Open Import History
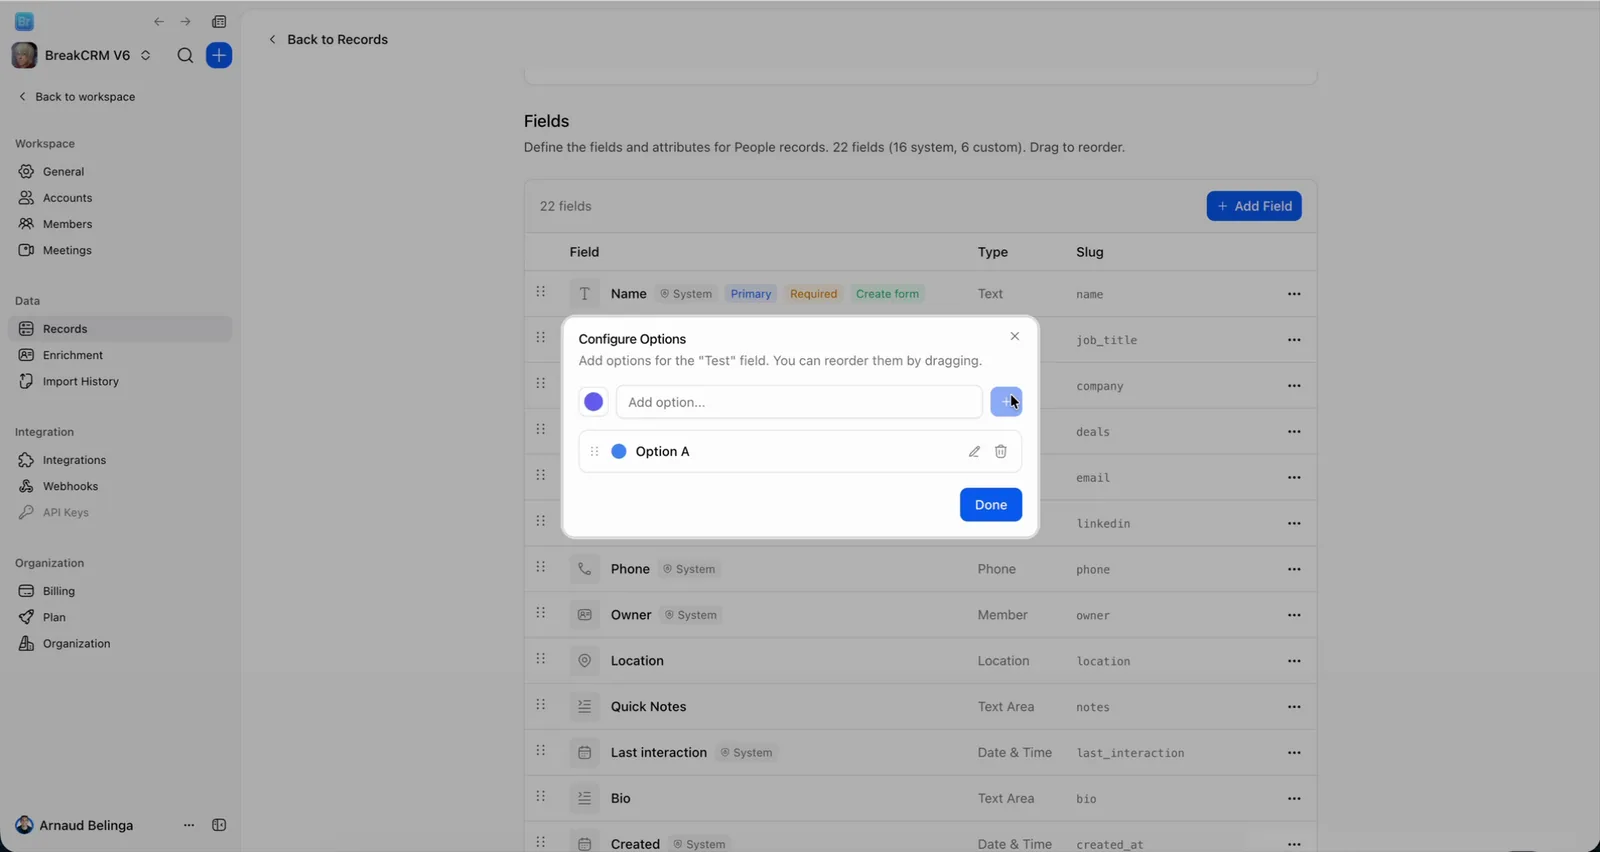Viewport: 1600px width, 852px height. coord(120,381)
